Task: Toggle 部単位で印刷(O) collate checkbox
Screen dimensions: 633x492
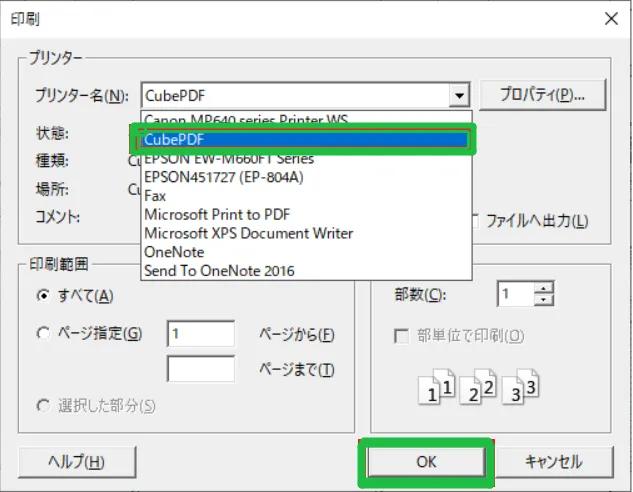Action: click(401, 336)
